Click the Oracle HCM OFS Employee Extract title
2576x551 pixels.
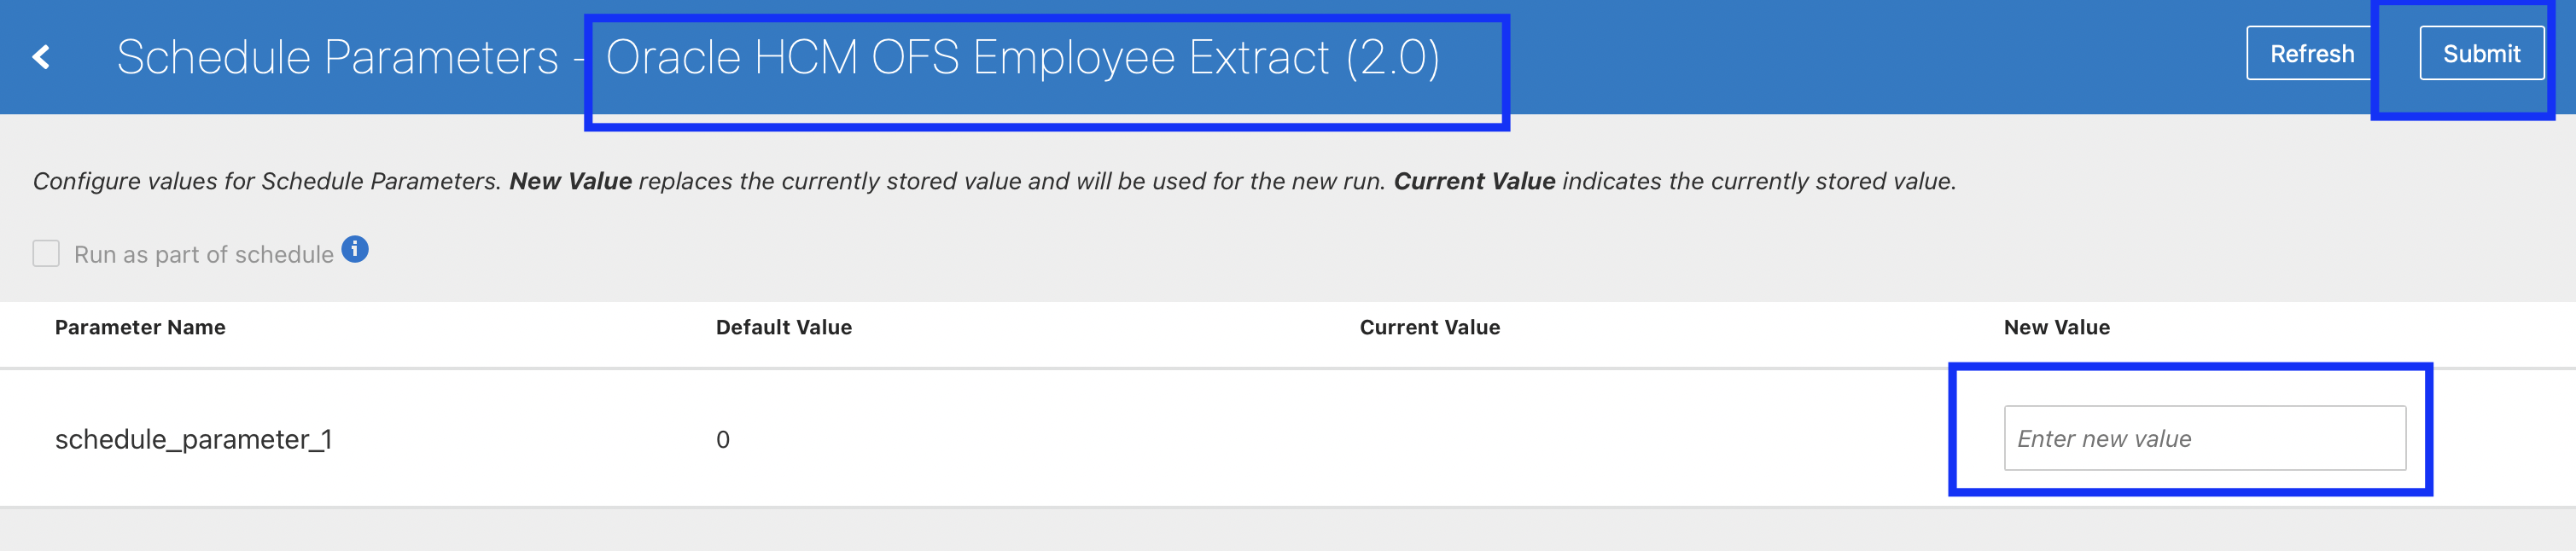point(967,57)
